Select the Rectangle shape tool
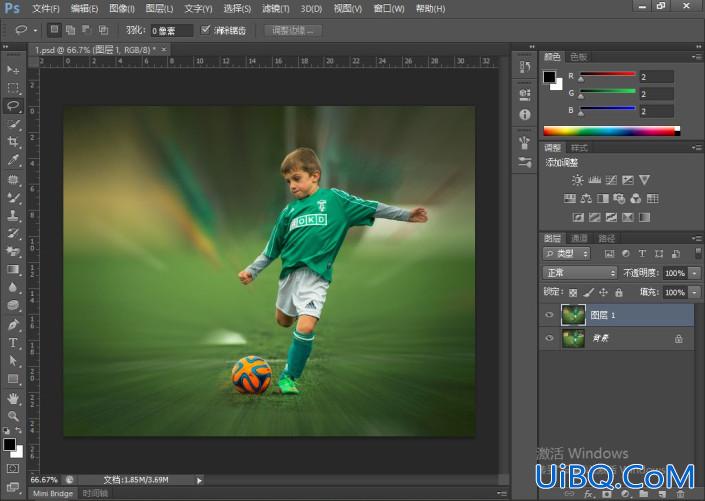Image resolution: width=705 pixels, height=501 pixels. coord(13,379)
